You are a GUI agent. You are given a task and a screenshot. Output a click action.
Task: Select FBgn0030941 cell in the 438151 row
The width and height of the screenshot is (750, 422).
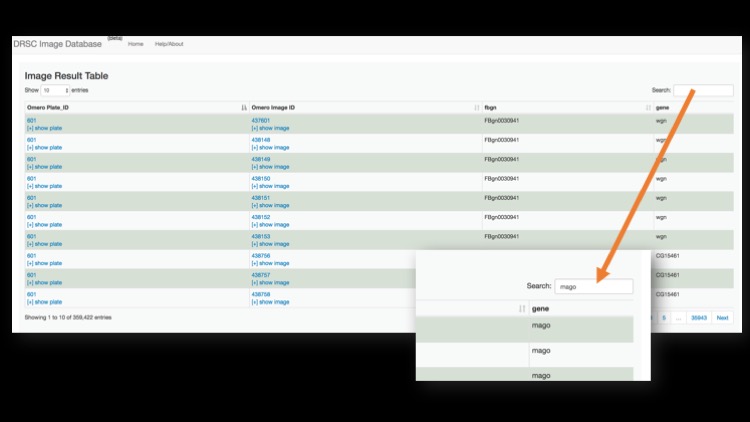tap(501, 198)
